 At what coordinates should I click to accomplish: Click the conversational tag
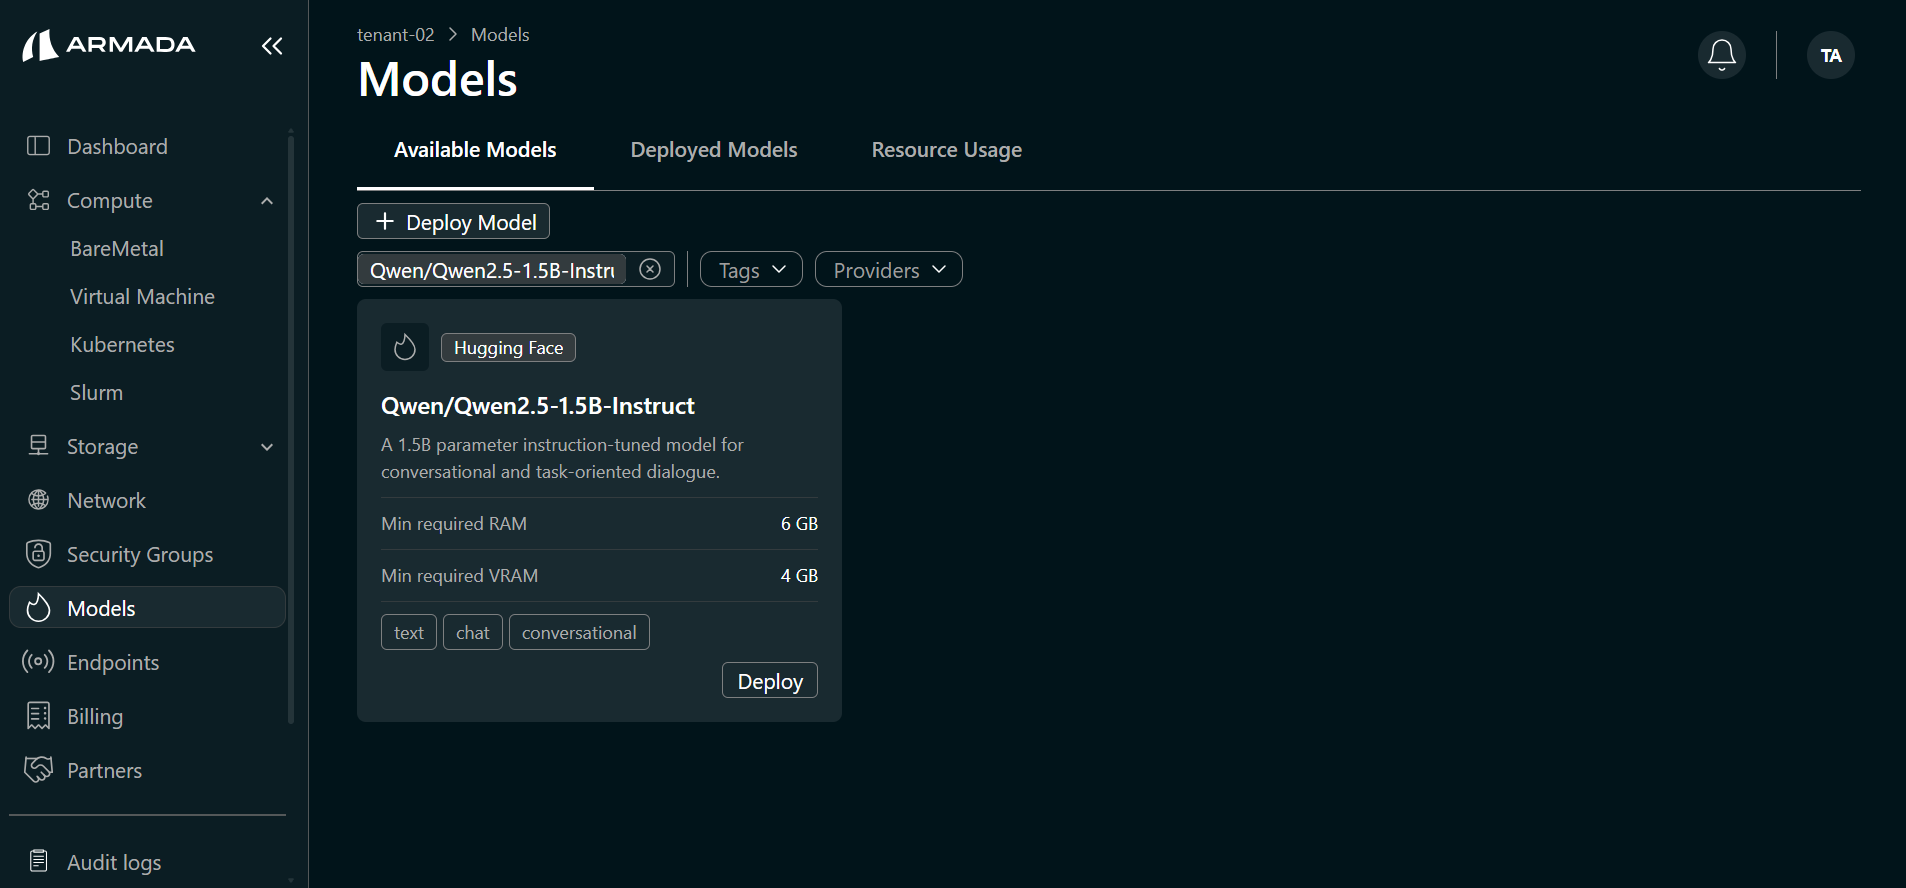click(579, 632)
